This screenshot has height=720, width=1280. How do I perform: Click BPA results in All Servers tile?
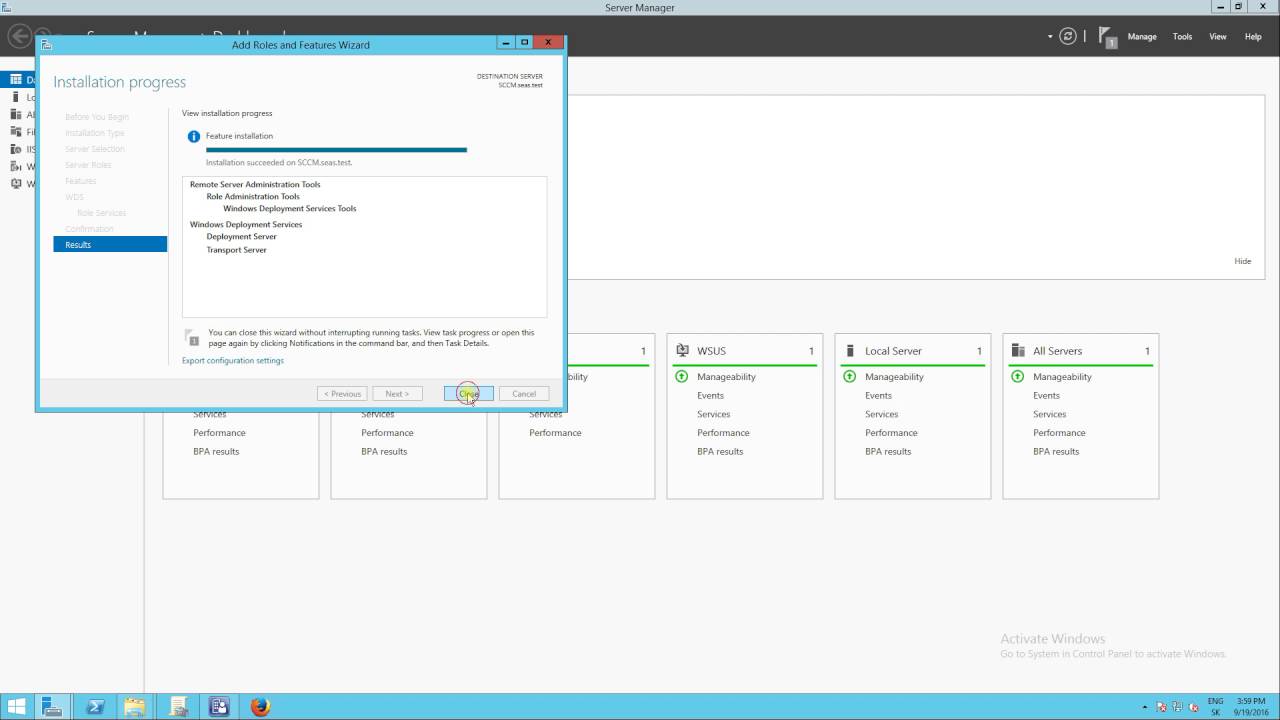click(1056, 452)
